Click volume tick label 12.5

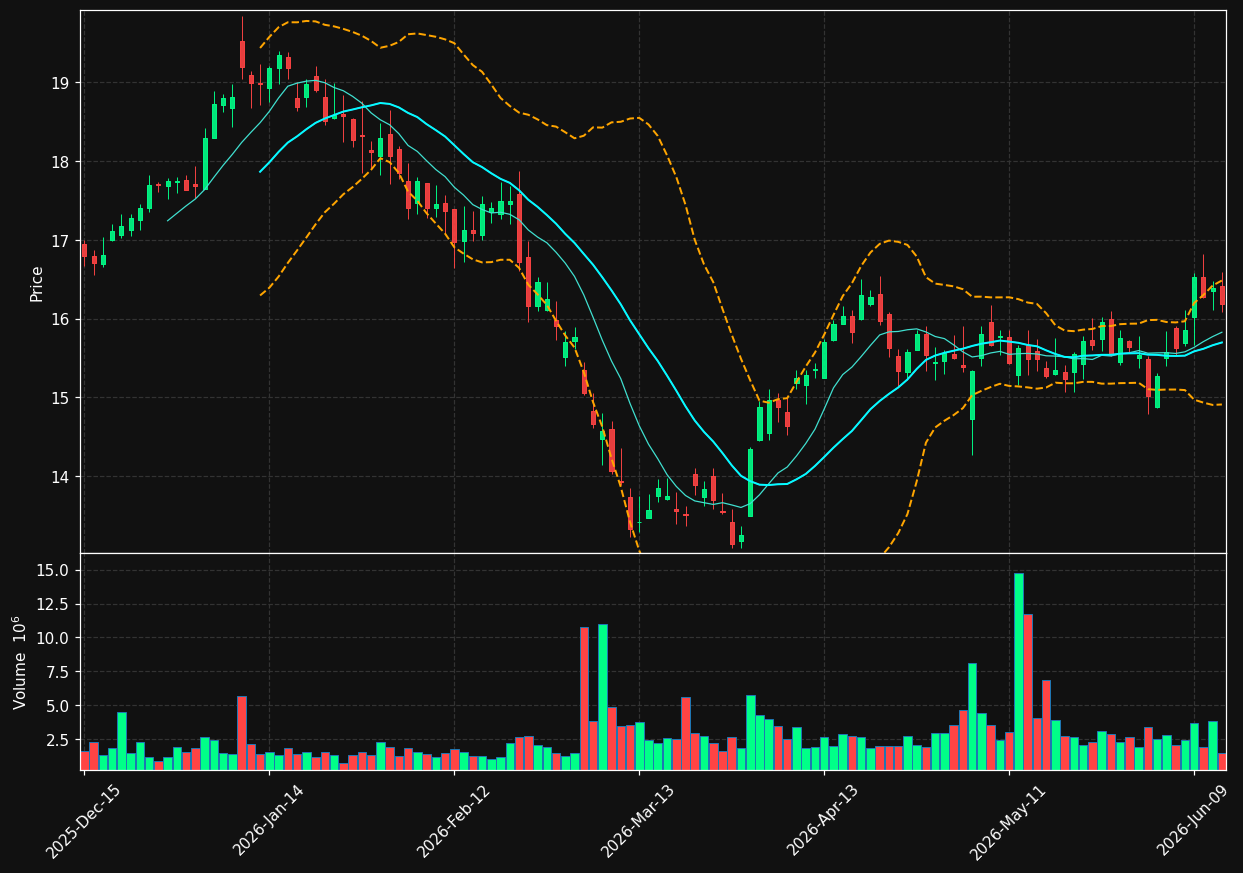54,604
